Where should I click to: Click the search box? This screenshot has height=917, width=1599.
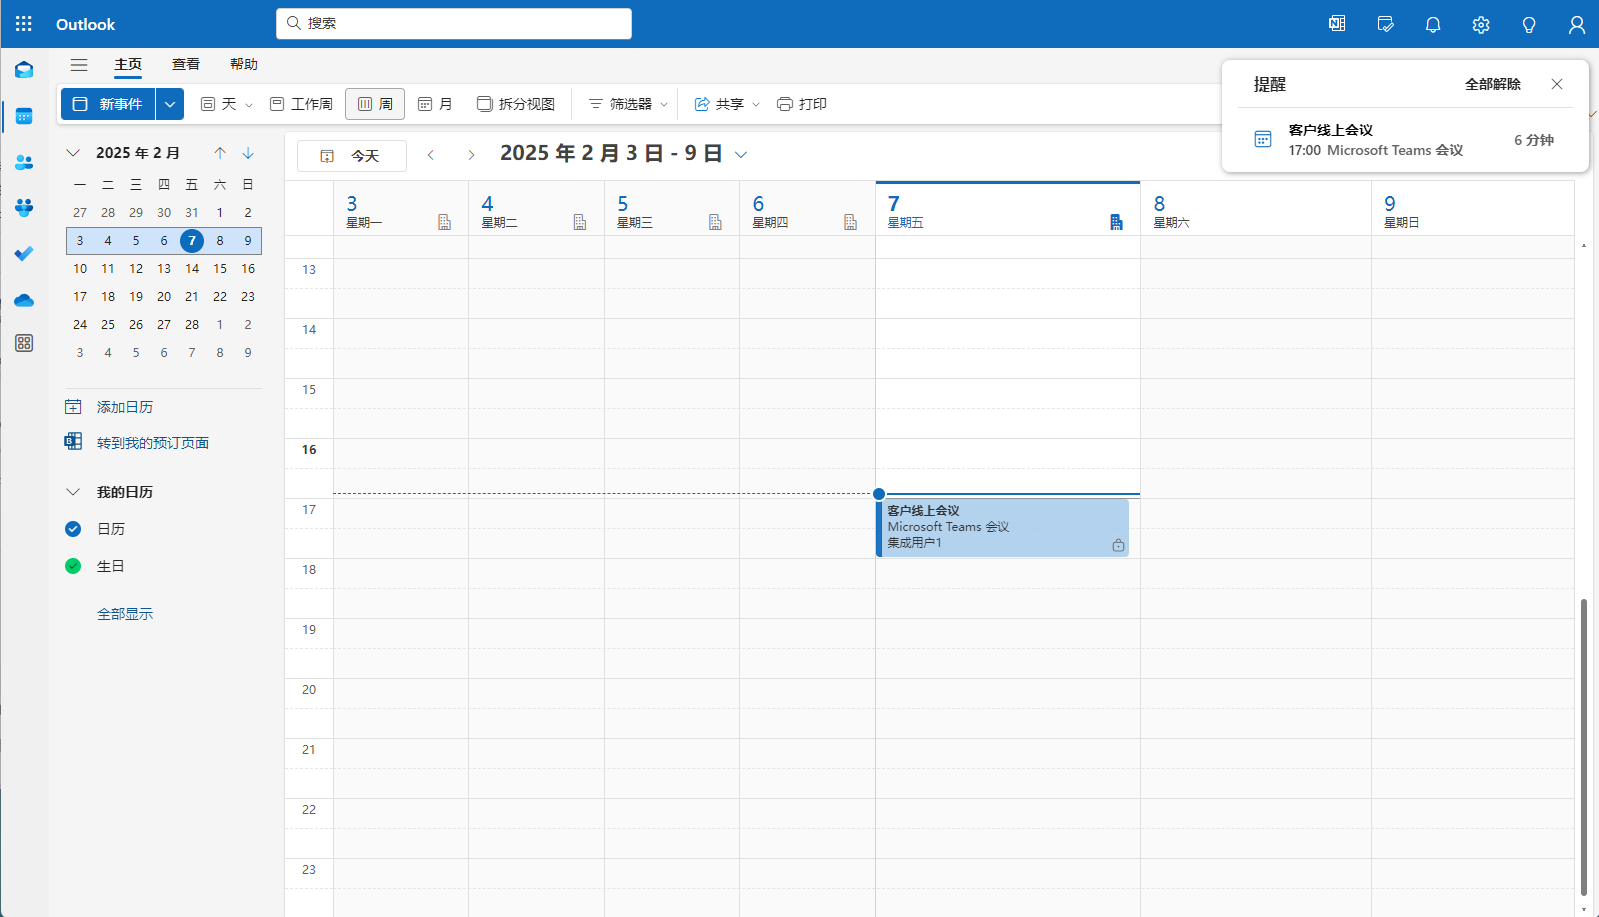coord(454,23)
